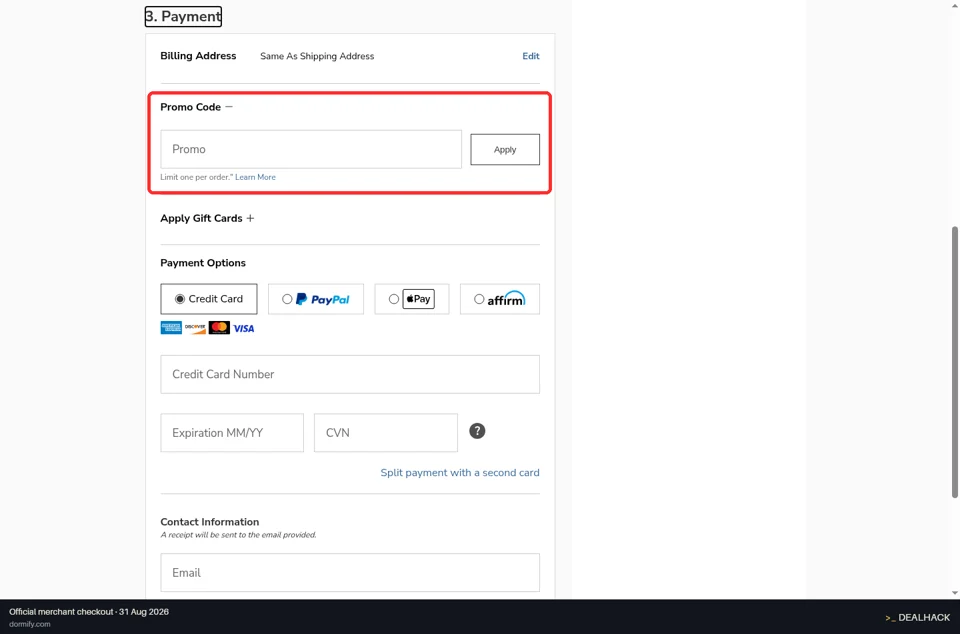The image size is (960, 634).
Task: Select the PayPal payment radio button
Action: pyautogui.click(x=287, y=299)
